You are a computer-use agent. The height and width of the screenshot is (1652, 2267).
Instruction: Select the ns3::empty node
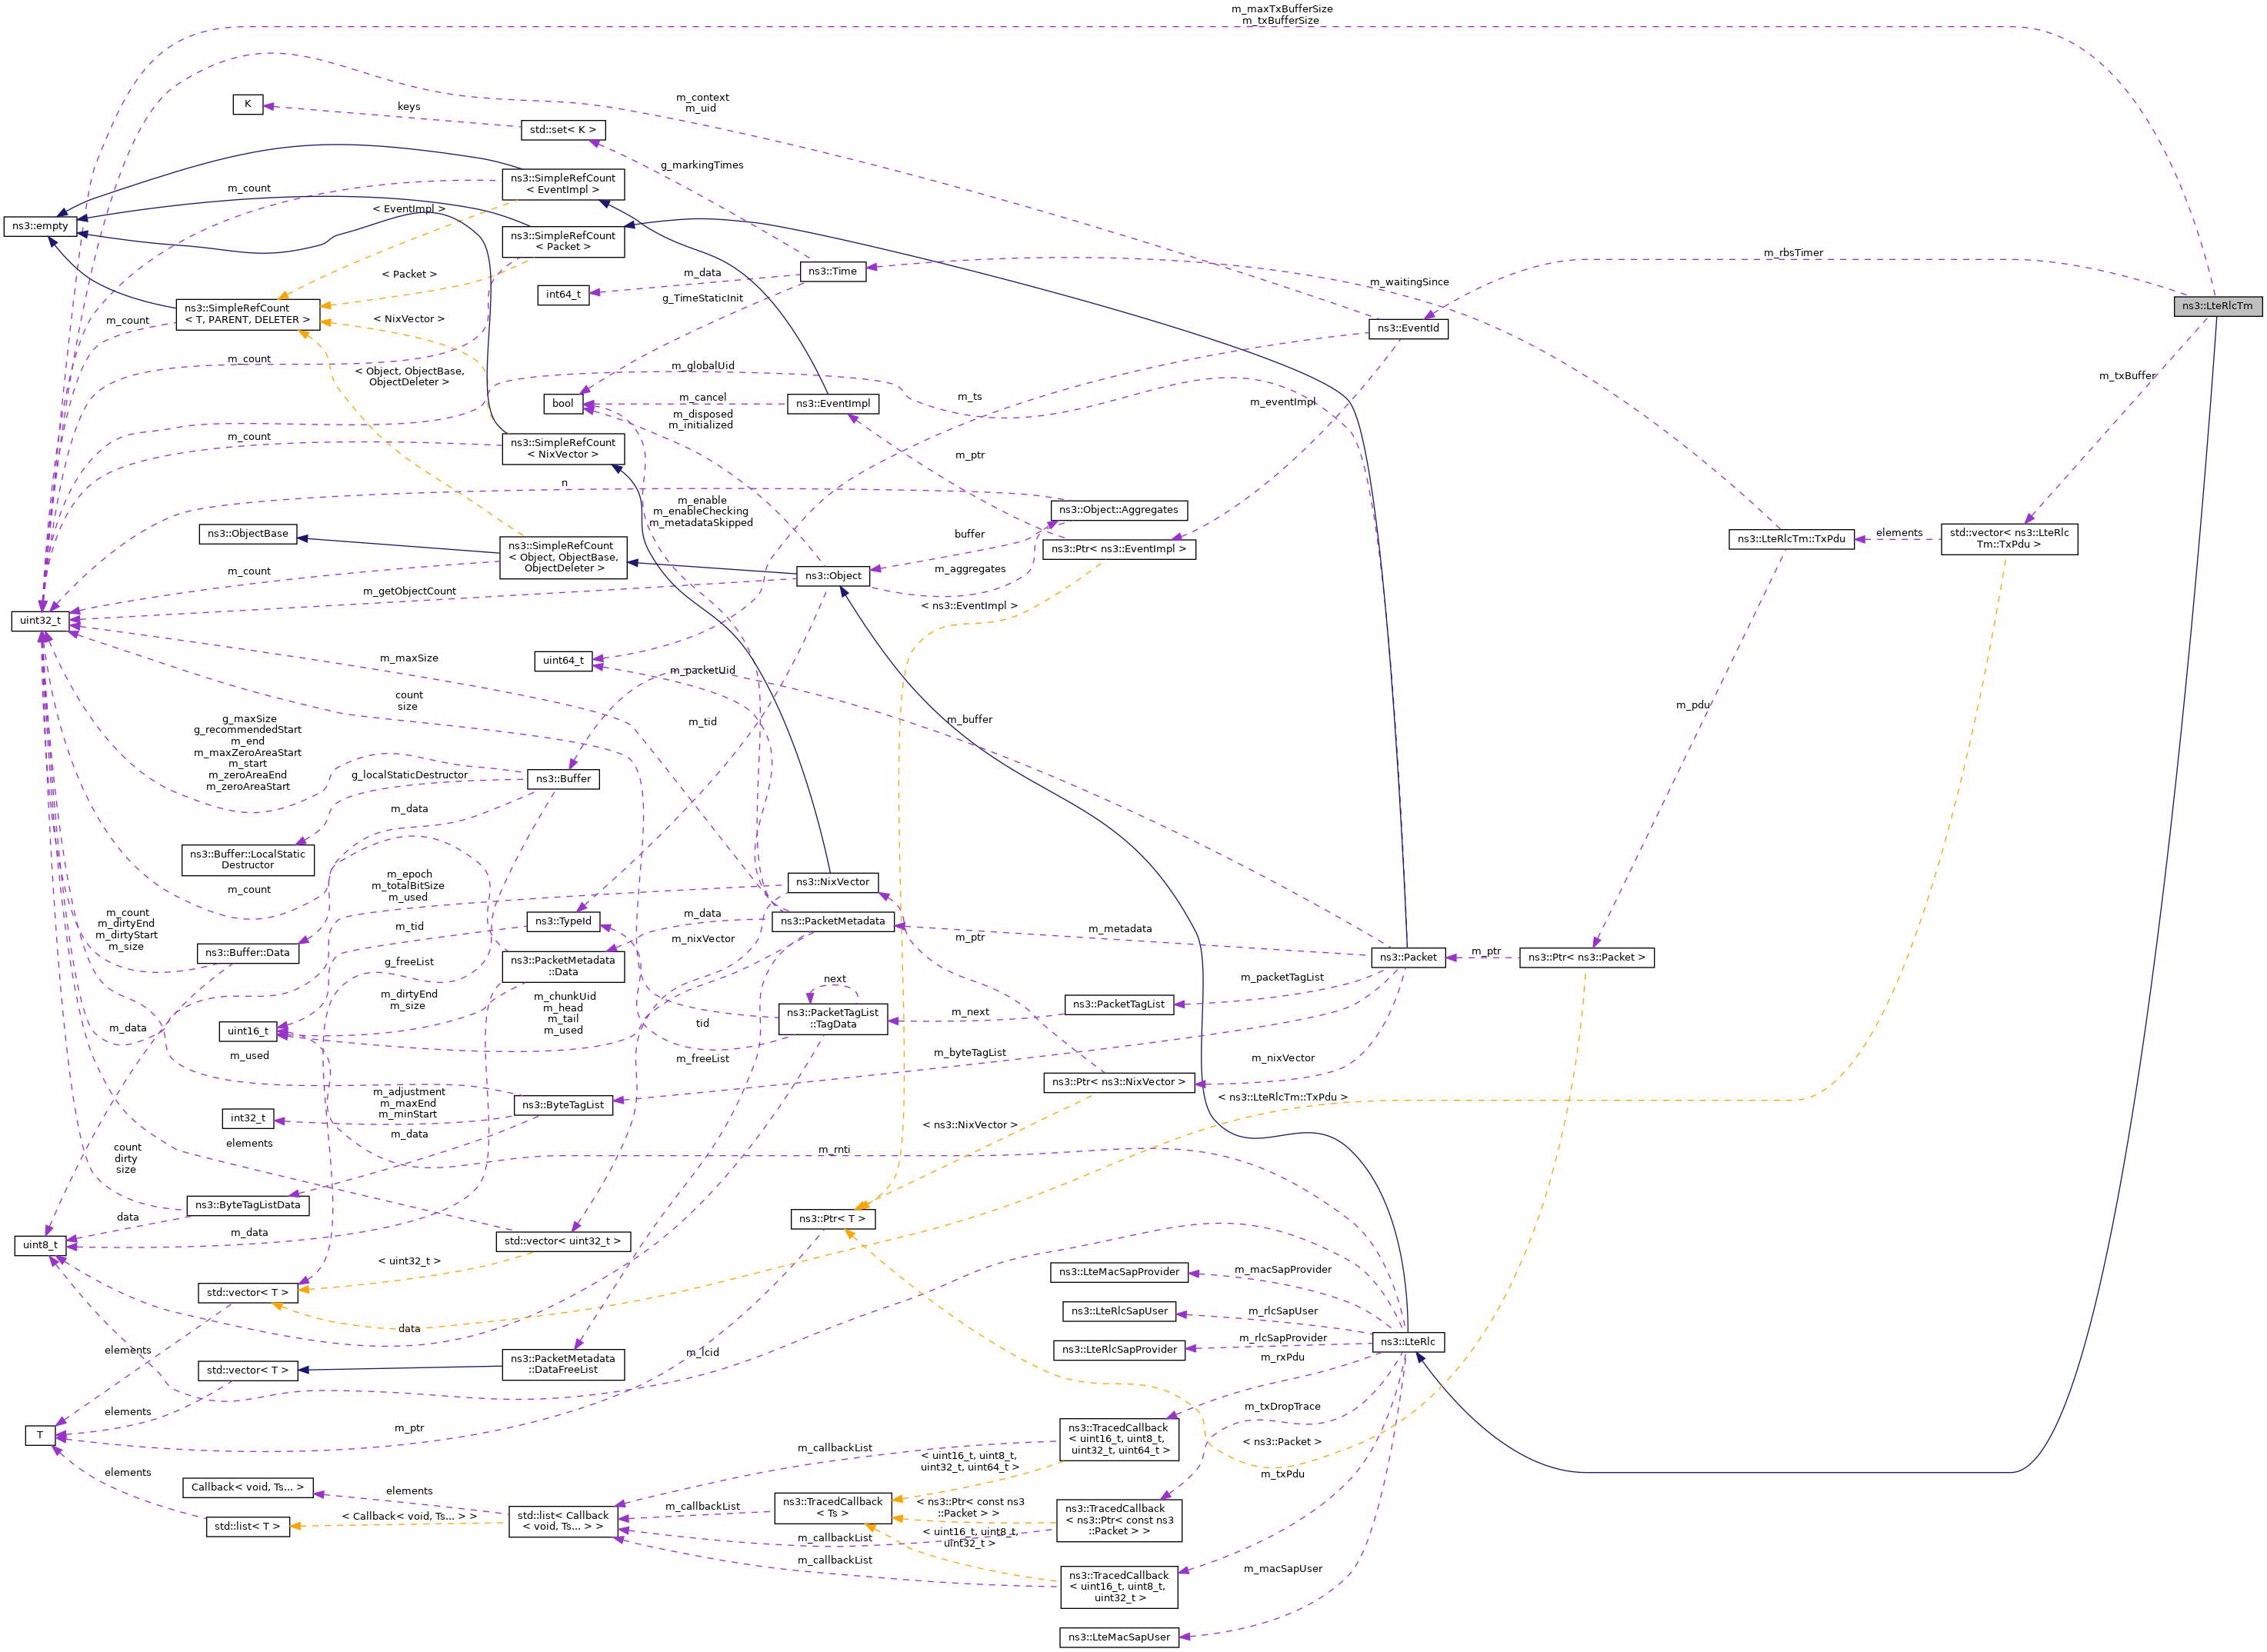tap(40, 226)
